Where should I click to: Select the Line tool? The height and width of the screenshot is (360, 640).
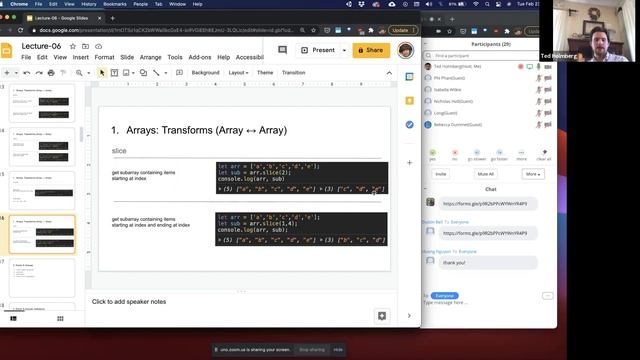click(x=156, y=73)
